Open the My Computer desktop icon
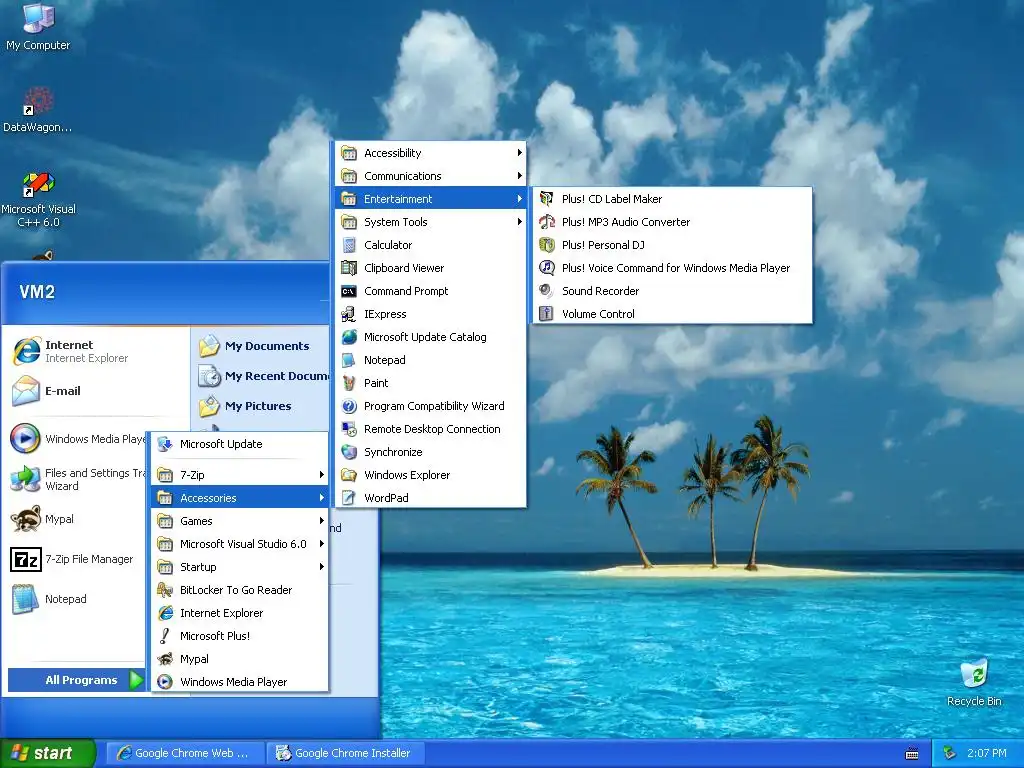 [38, 26]
